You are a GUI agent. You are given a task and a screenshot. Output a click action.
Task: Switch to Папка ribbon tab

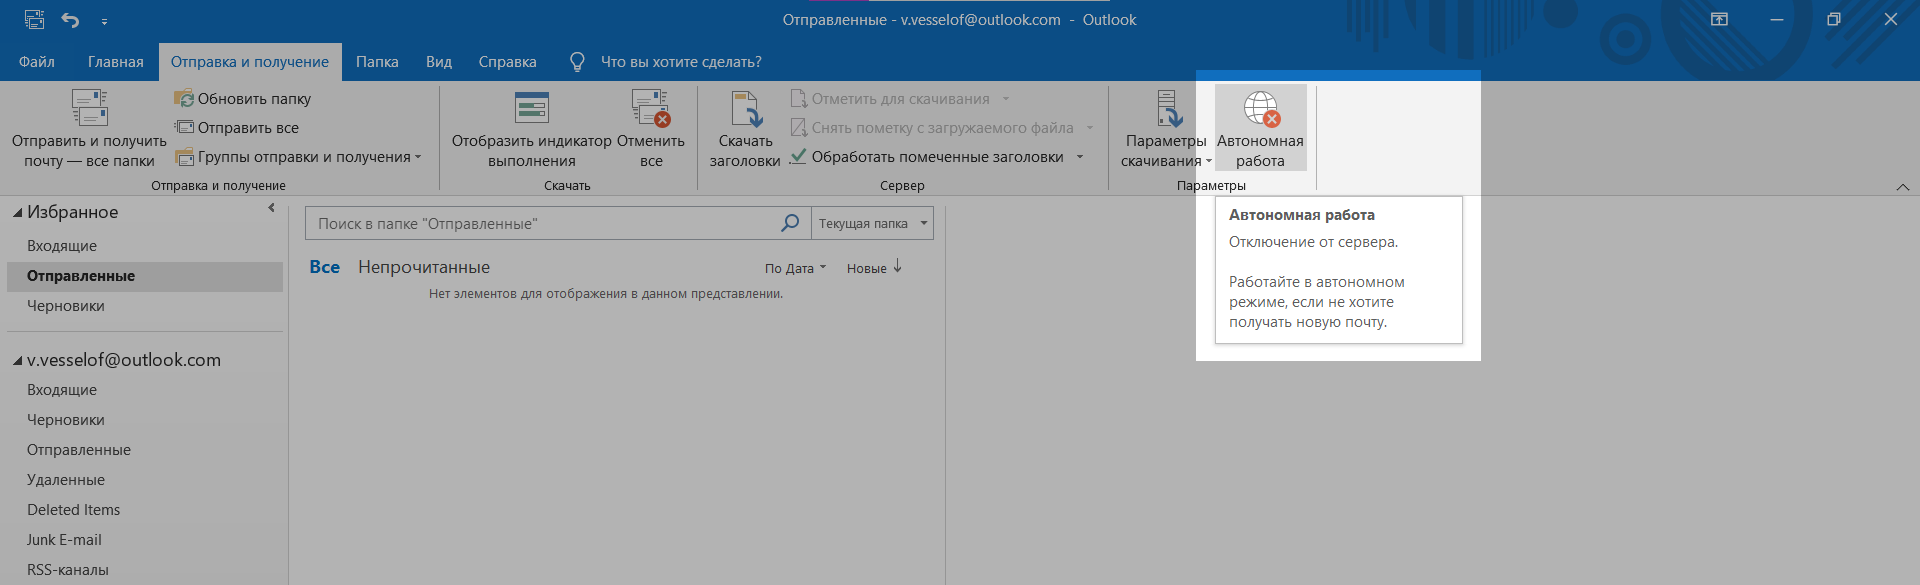(377, 62)
